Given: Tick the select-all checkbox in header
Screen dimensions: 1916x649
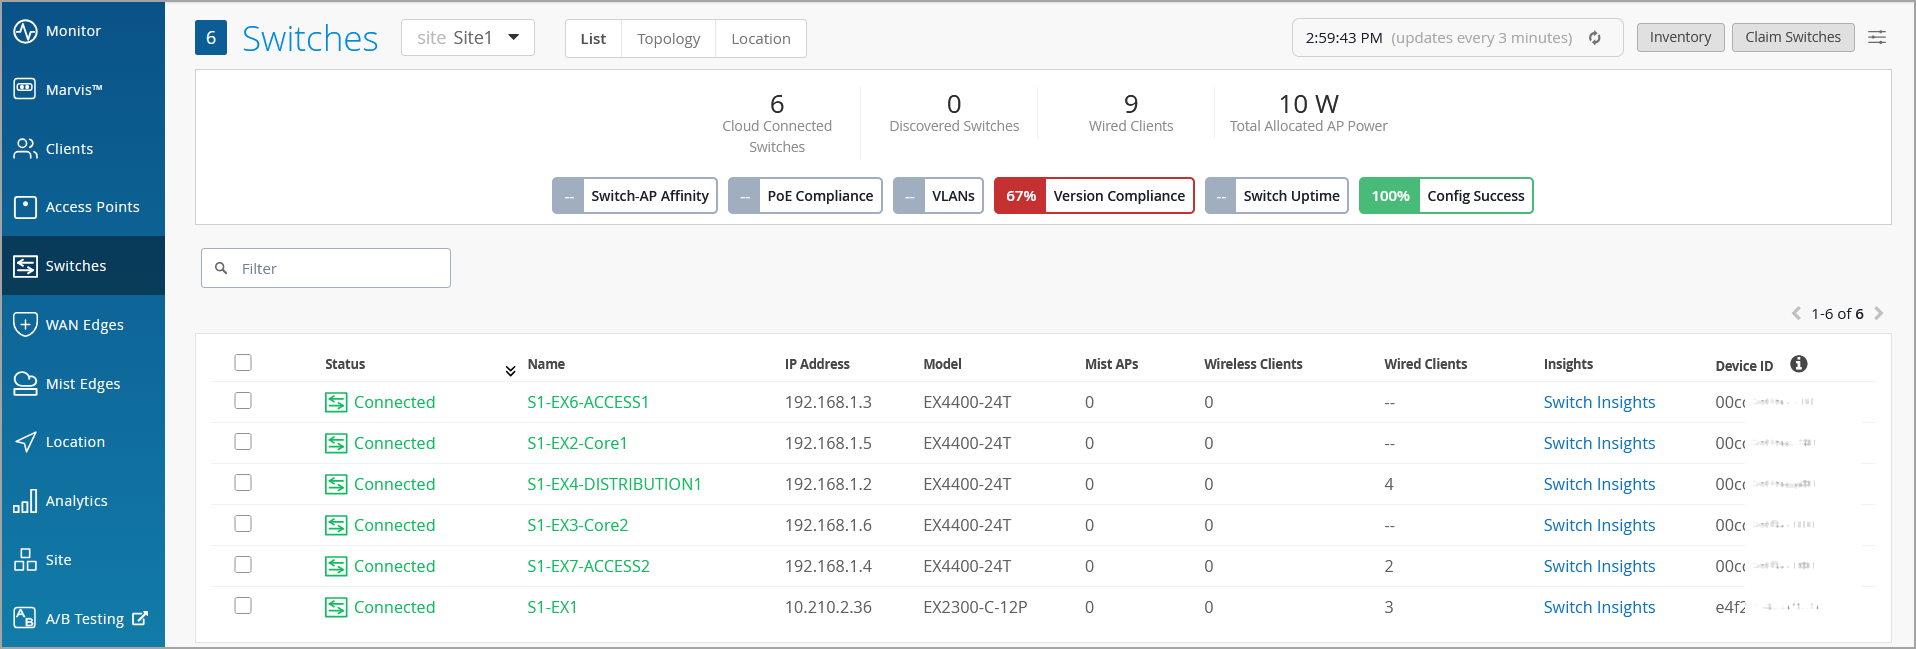Looking at the screenshot, I should click(x=243, y=363).
